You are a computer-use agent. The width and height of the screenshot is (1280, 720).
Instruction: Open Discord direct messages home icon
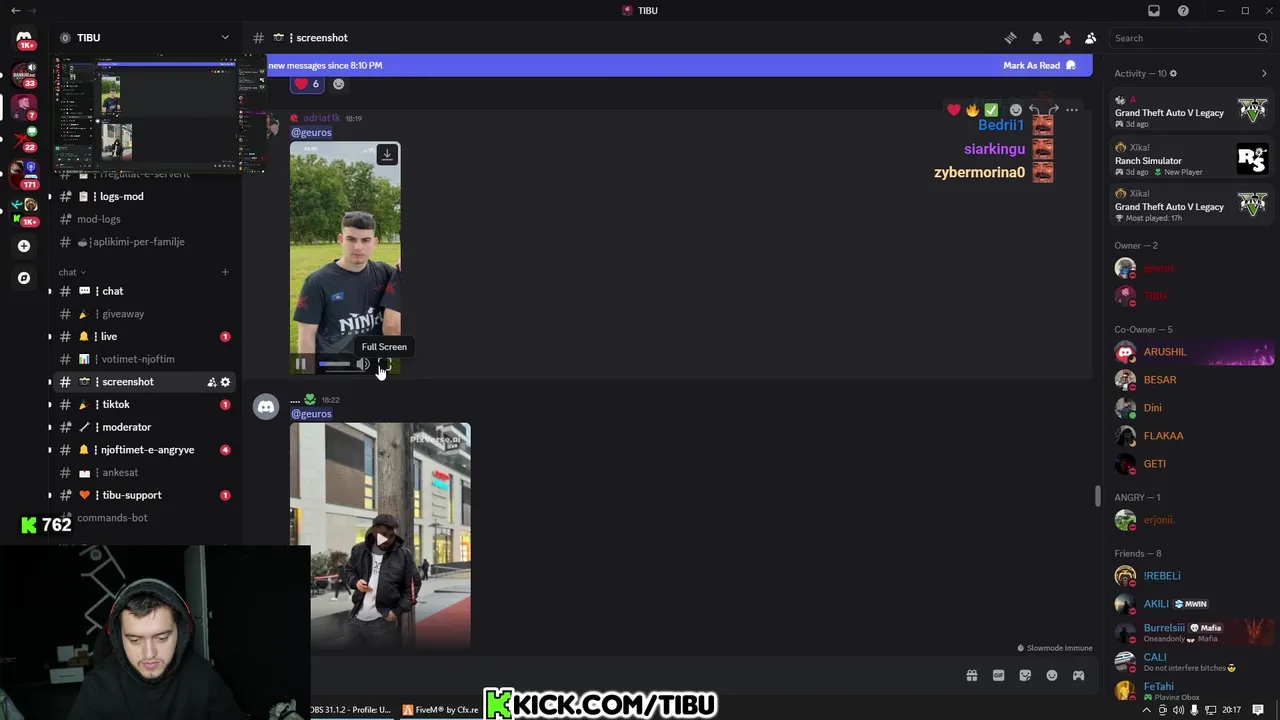24,38
